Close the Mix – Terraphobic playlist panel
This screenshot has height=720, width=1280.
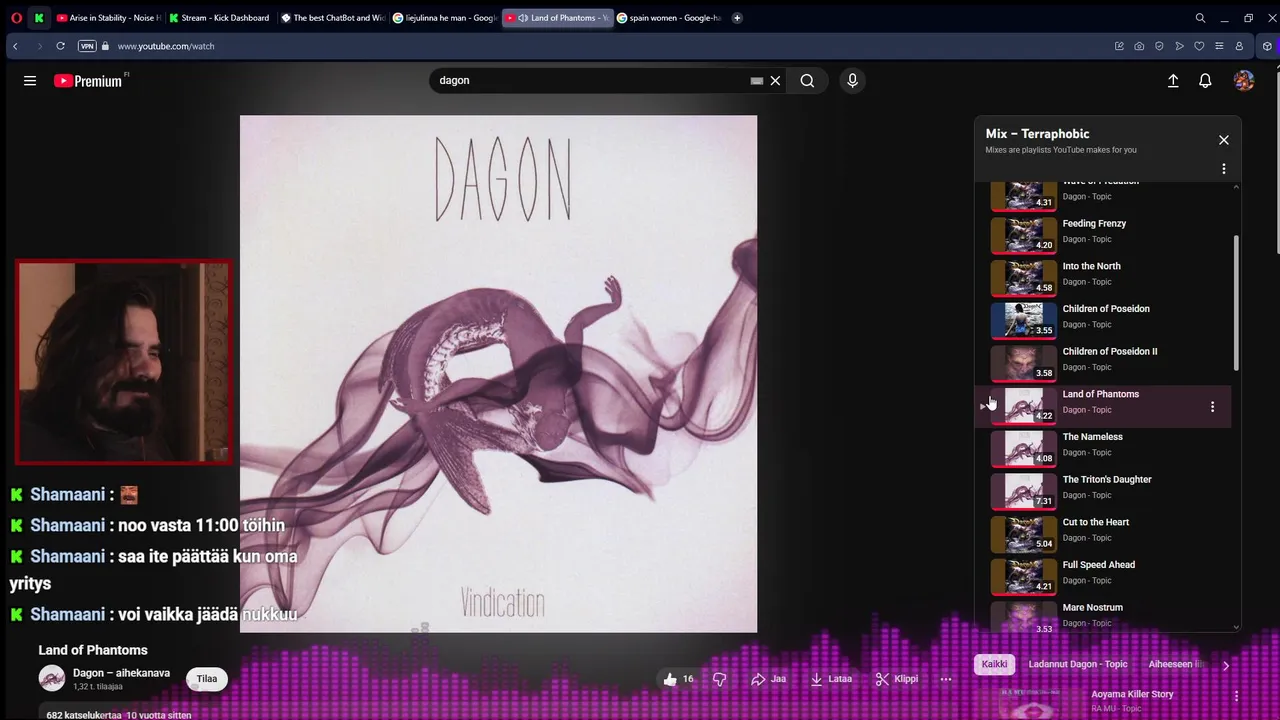(x=1223, y=140)
